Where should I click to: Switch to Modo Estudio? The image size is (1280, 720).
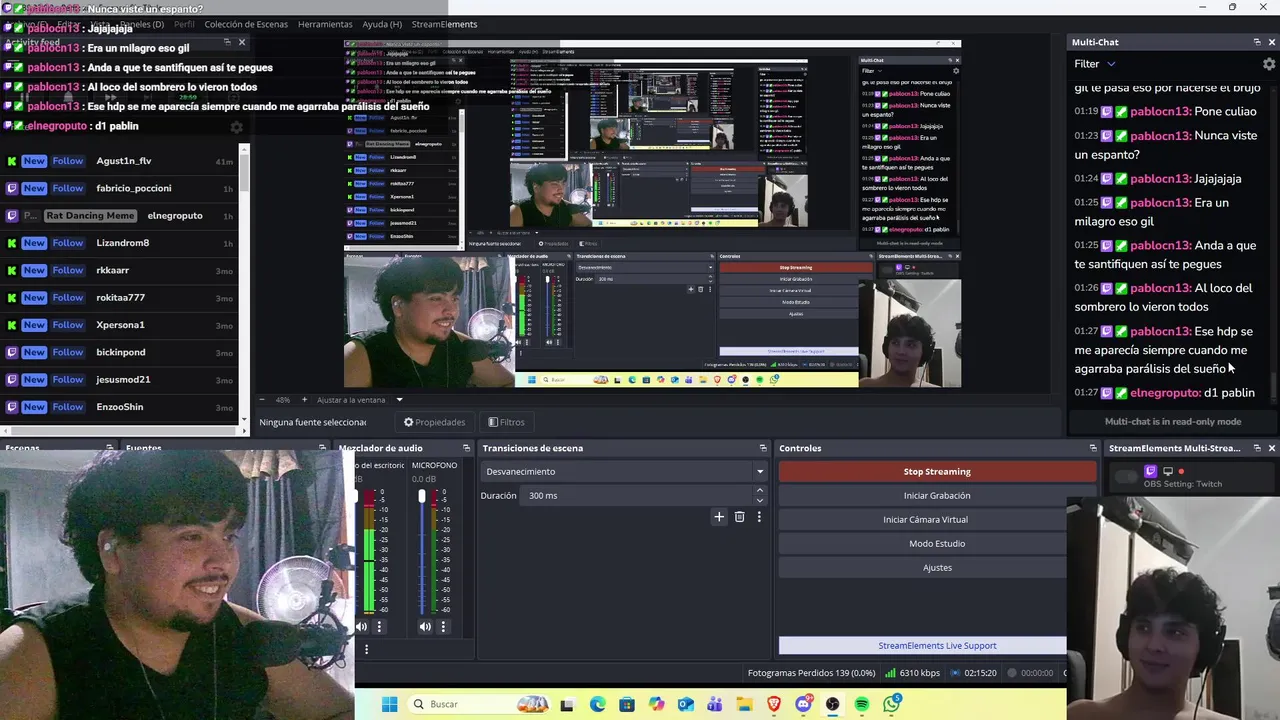937,544
